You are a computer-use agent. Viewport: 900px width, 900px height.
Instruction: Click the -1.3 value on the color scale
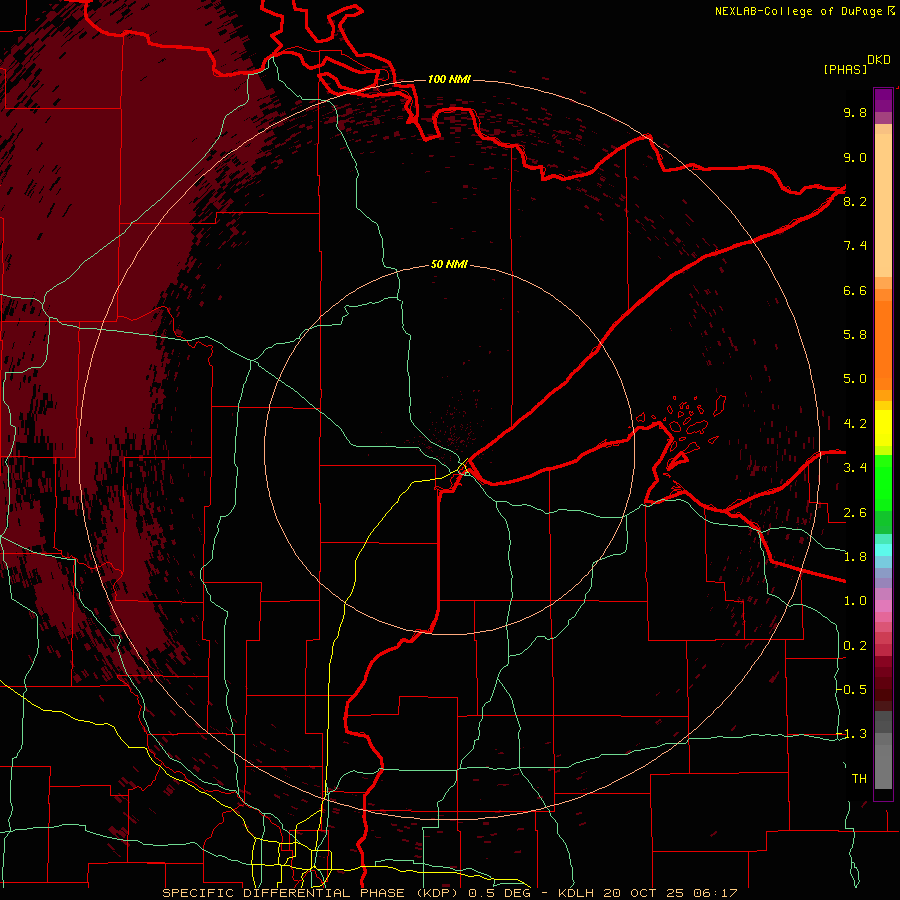click(x=852, y=734)
